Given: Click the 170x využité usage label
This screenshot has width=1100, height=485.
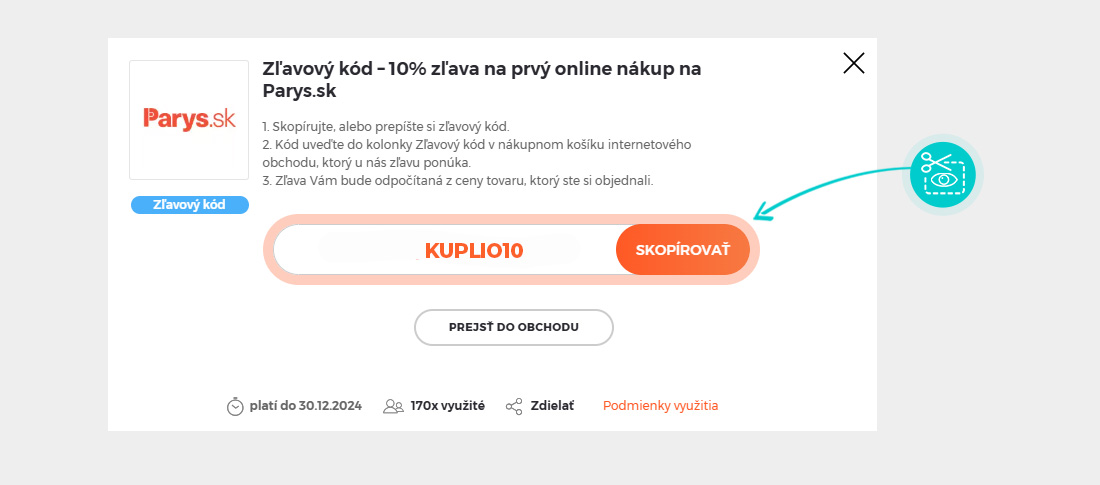Looking at the screenshot, I should point(448,406).
